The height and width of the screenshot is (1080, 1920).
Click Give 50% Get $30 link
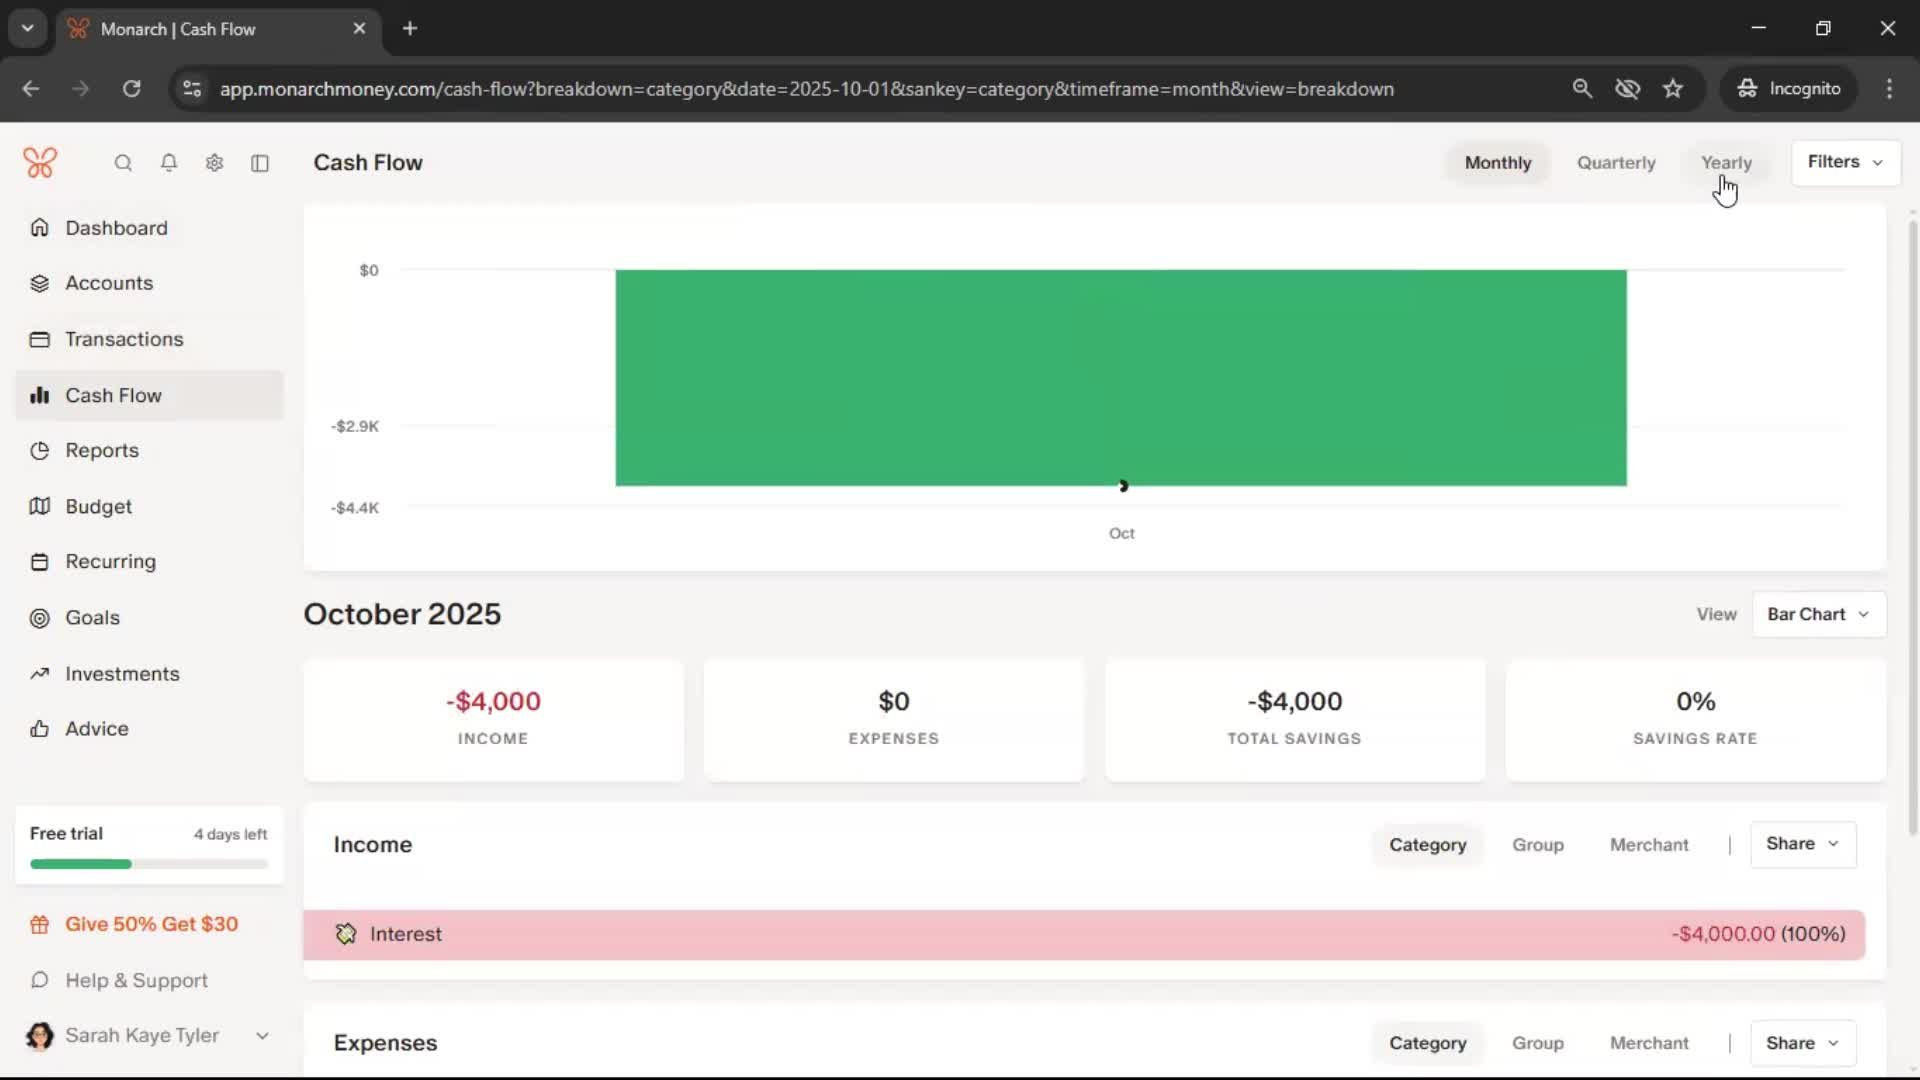coord(151,925)
